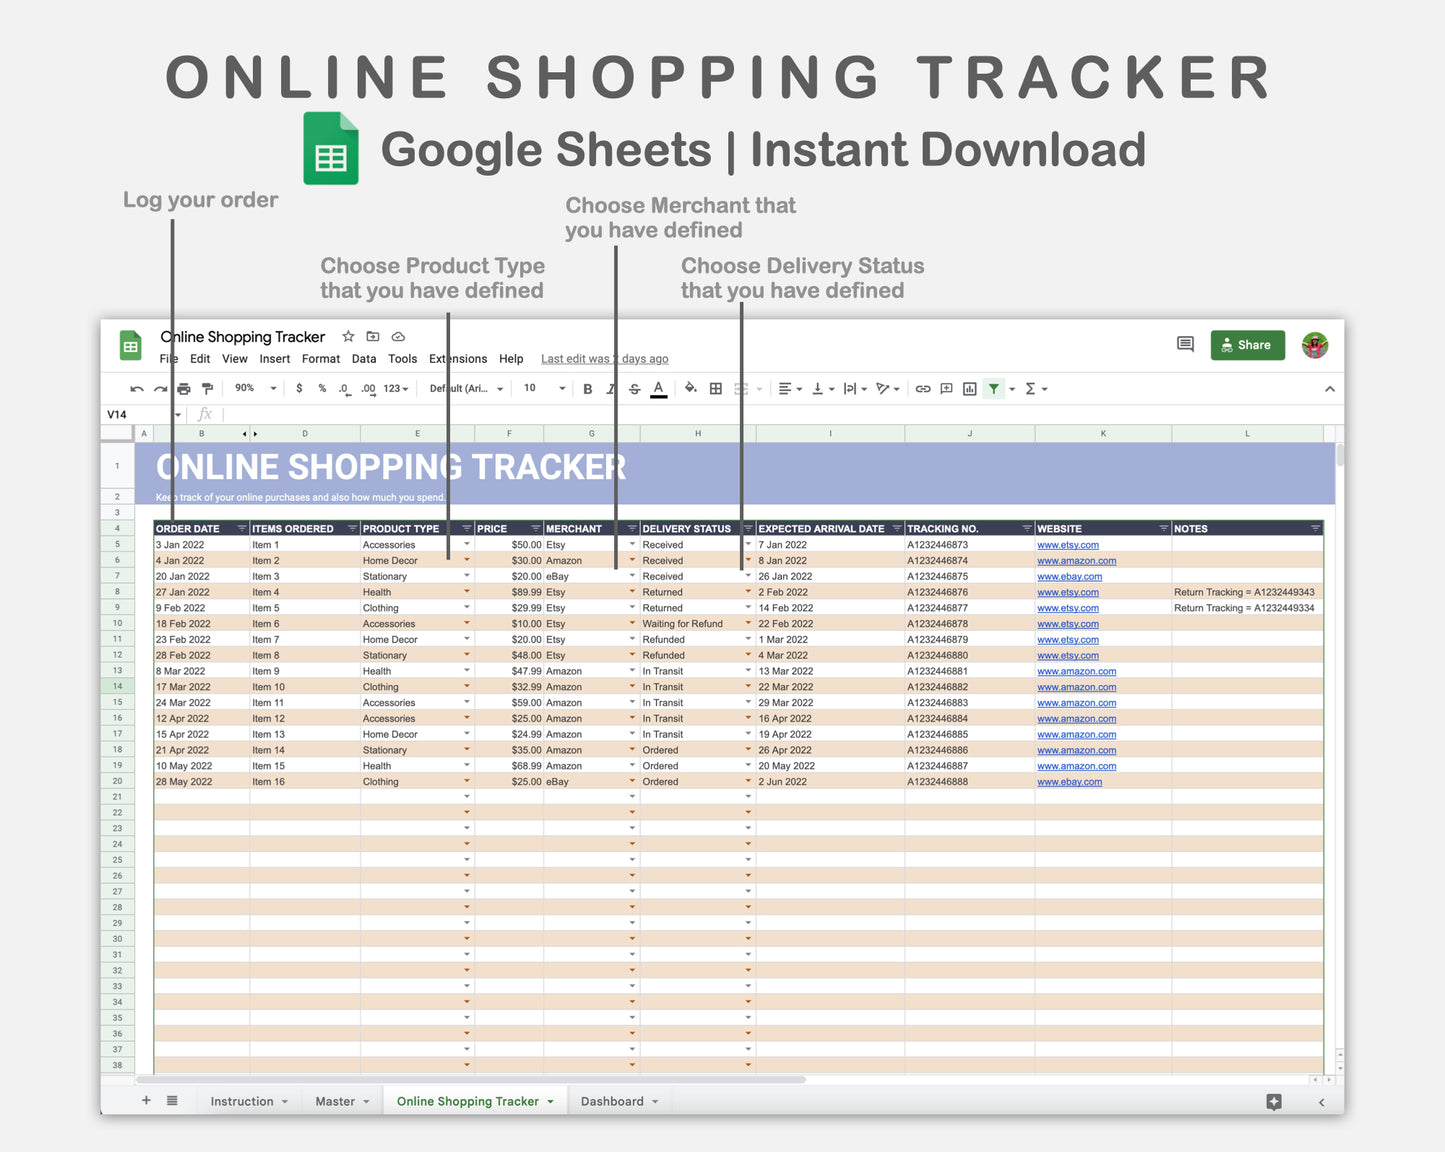1445x1152 pixels.
Task: Open borders options via the Borders icon
Action: [x=716, y=389]
